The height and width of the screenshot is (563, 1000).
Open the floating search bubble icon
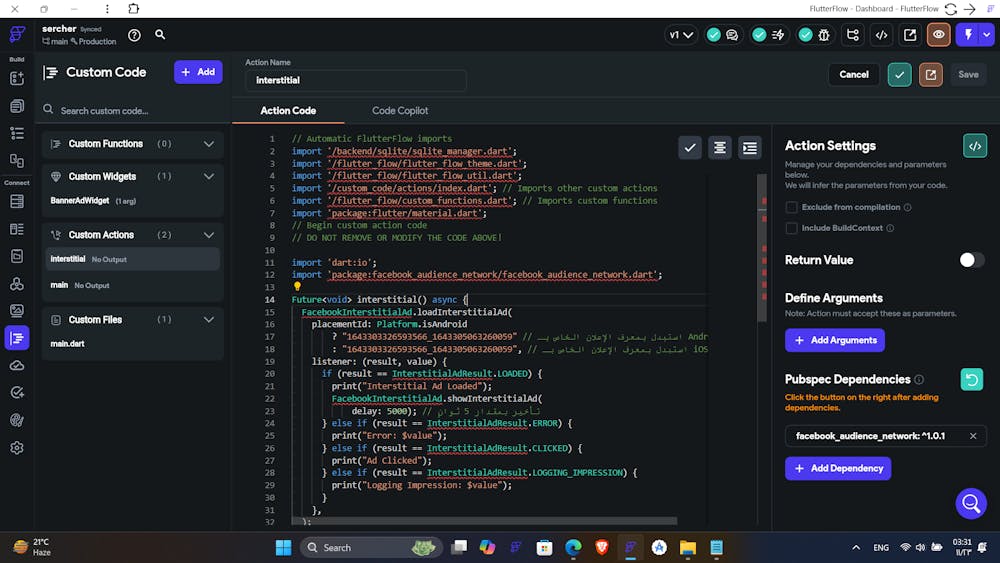pyautogui.click(x=970, y=503)
